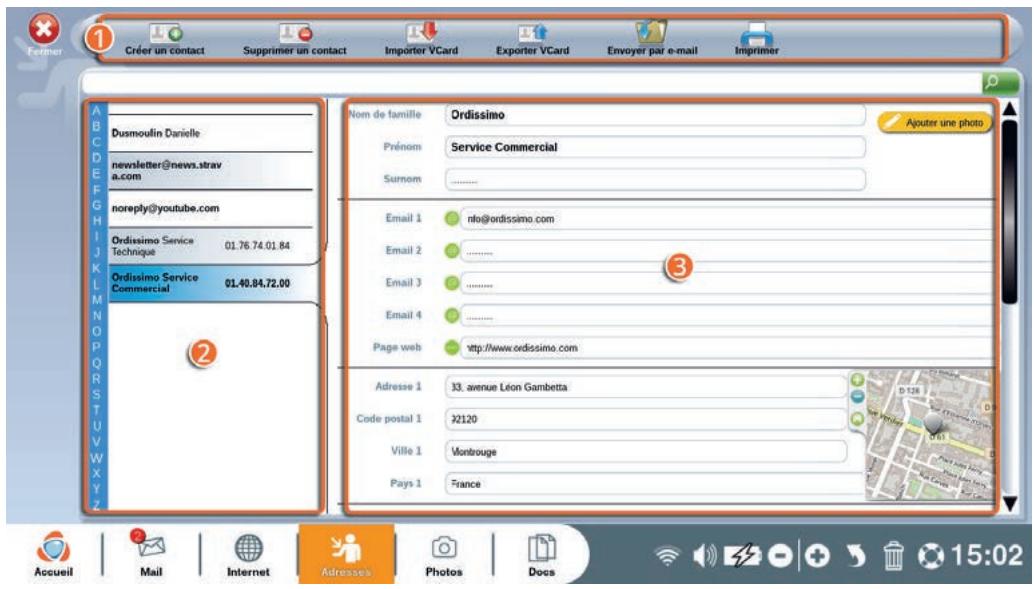Click the scrollbar up arrow
Viewport: 1034px width, 589px height.
[x=1010, y=109]
